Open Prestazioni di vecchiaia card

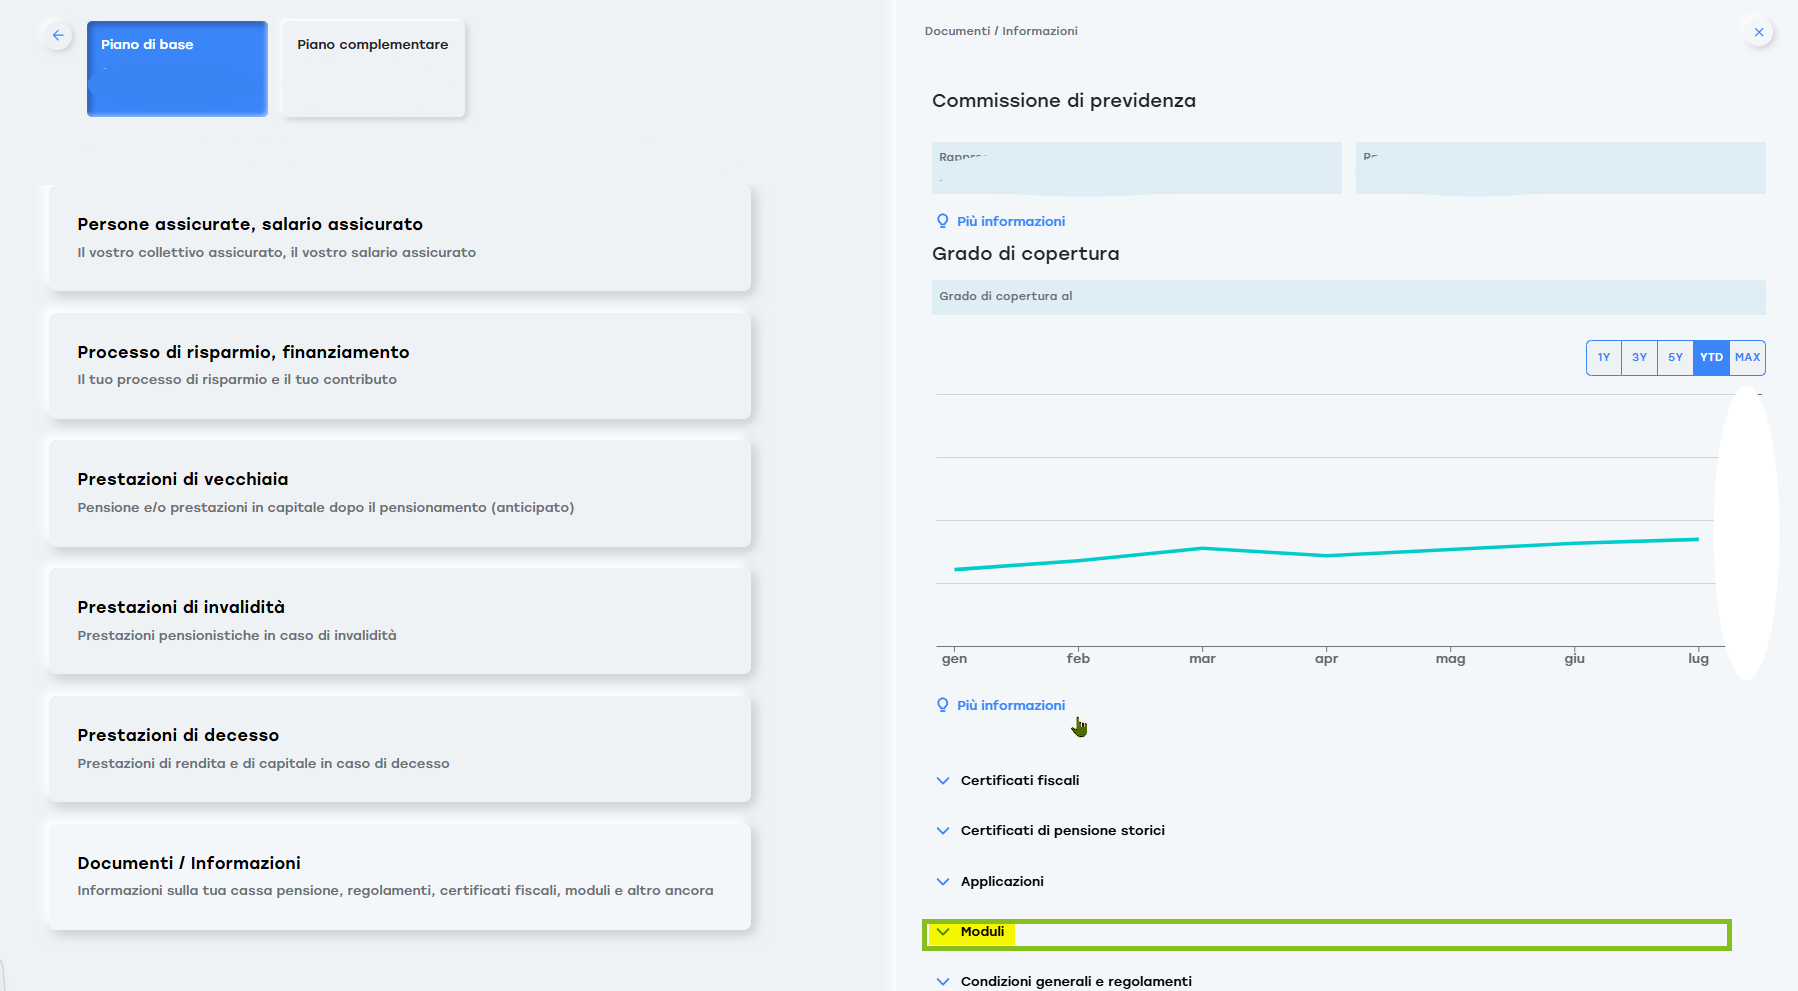399,493
